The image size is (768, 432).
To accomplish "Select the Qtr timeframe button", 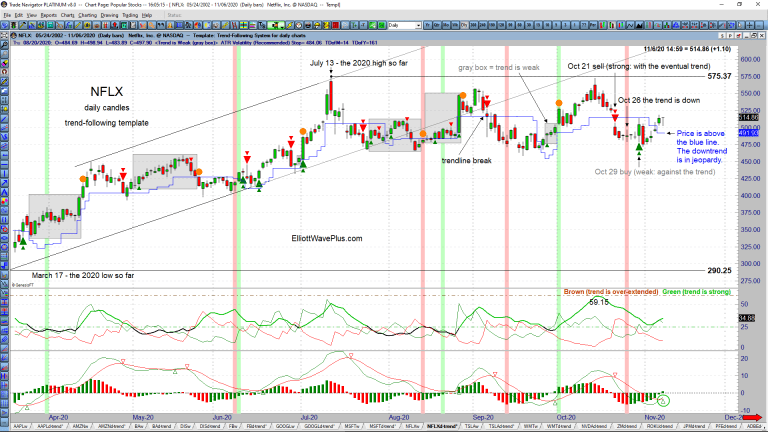I will (x=437, y=24).
